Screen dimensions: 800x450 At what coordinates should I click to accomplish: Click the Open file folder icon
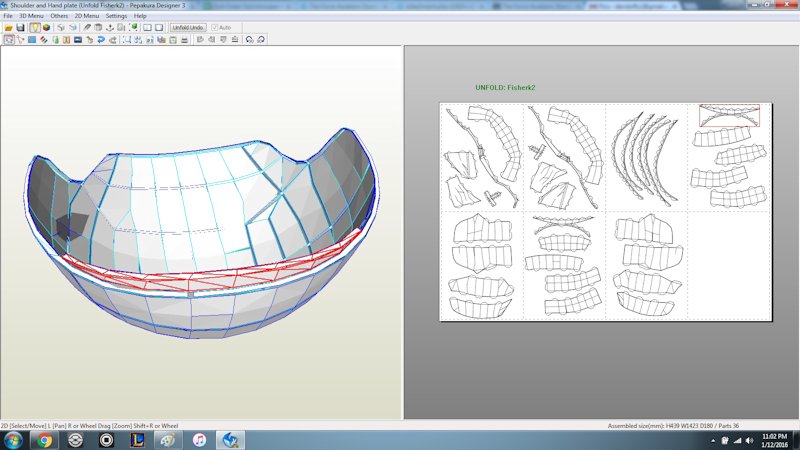[x=8, y=28]
